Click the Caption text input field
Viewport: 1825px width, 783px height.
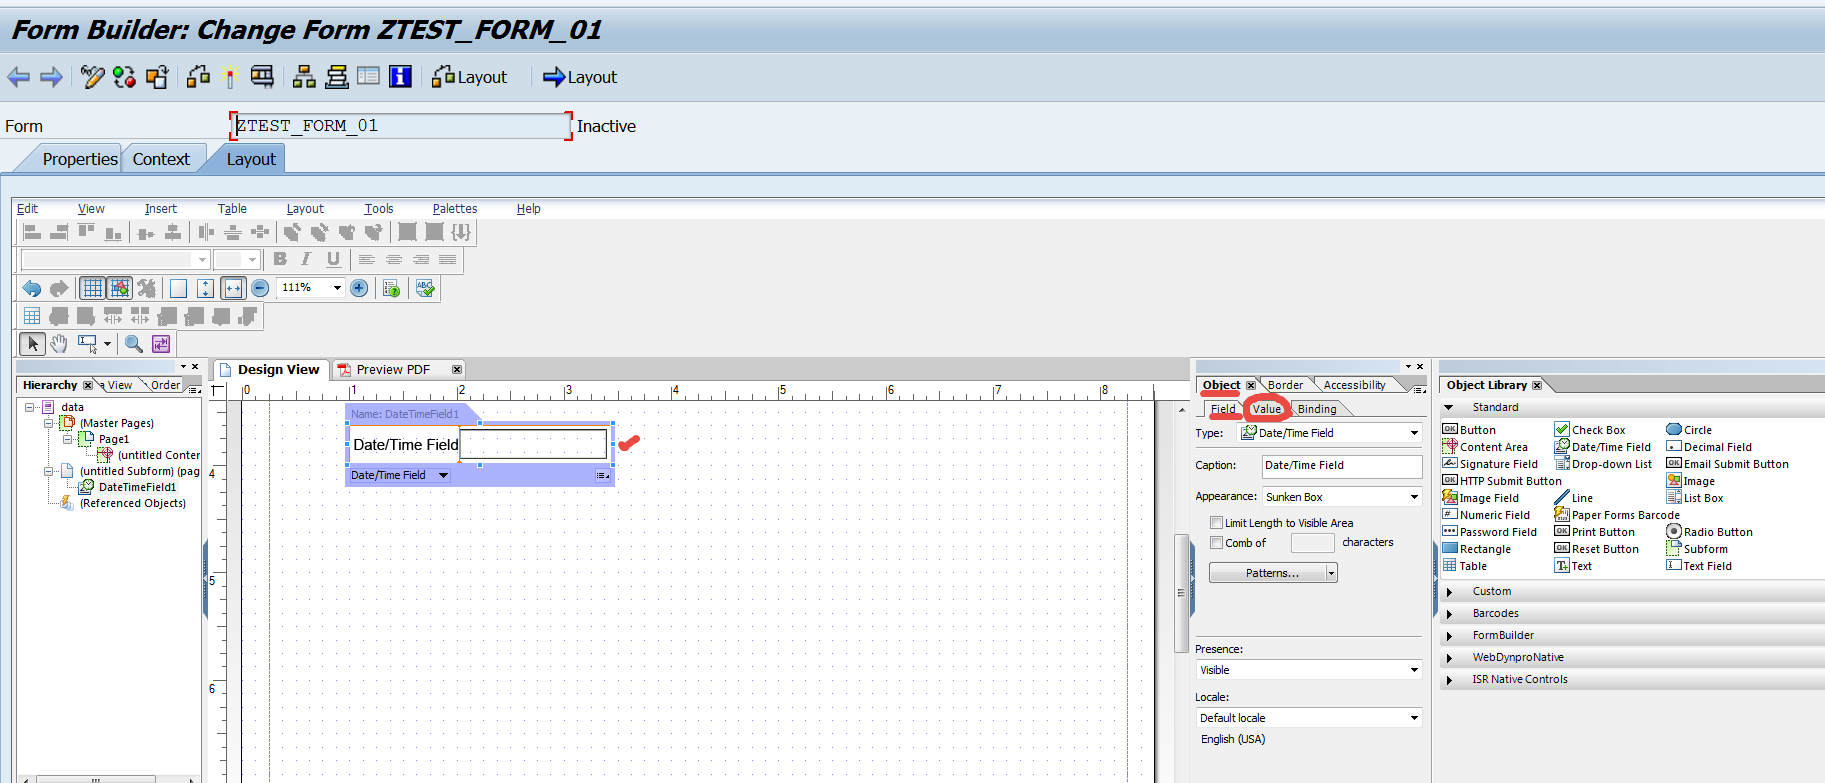tap(1340, 466)
